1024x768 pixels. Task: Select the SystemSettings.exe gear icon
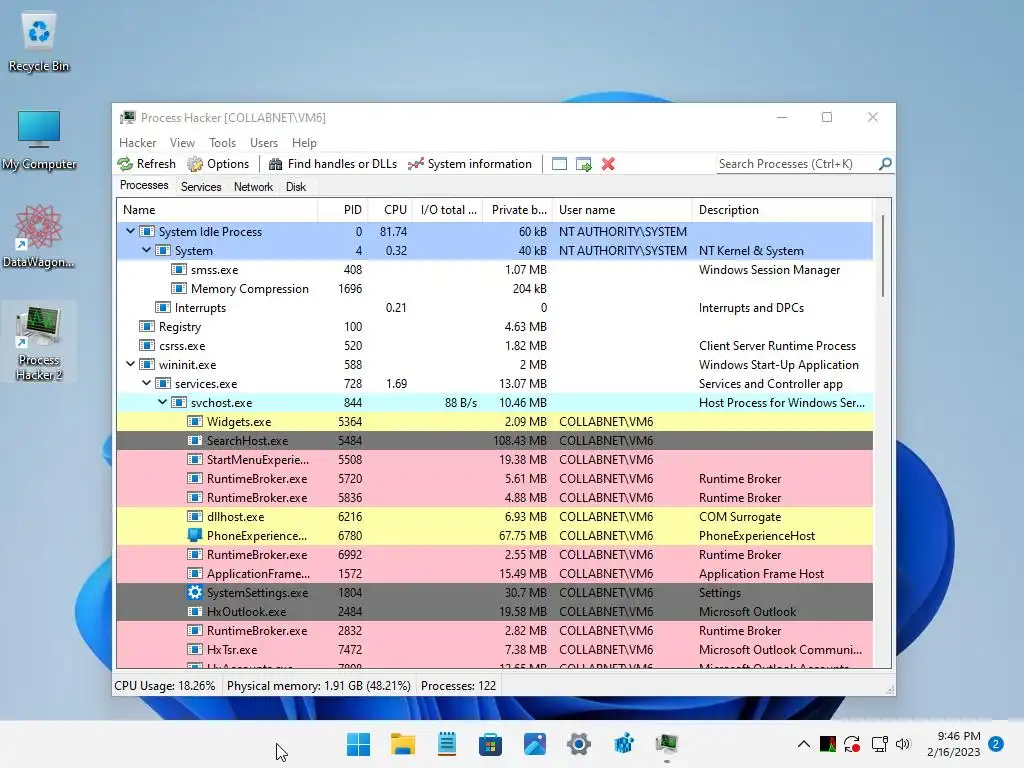point(195,592)
